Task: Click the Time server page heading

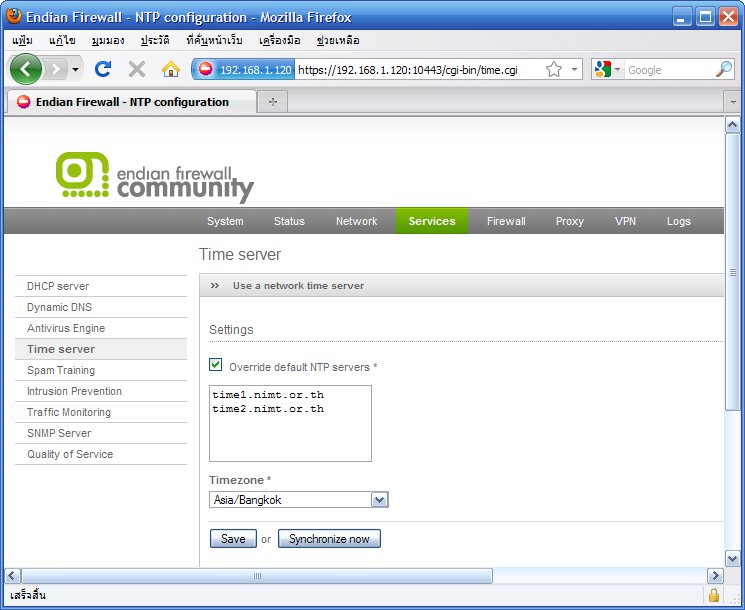Action: (x=240, y=254)
